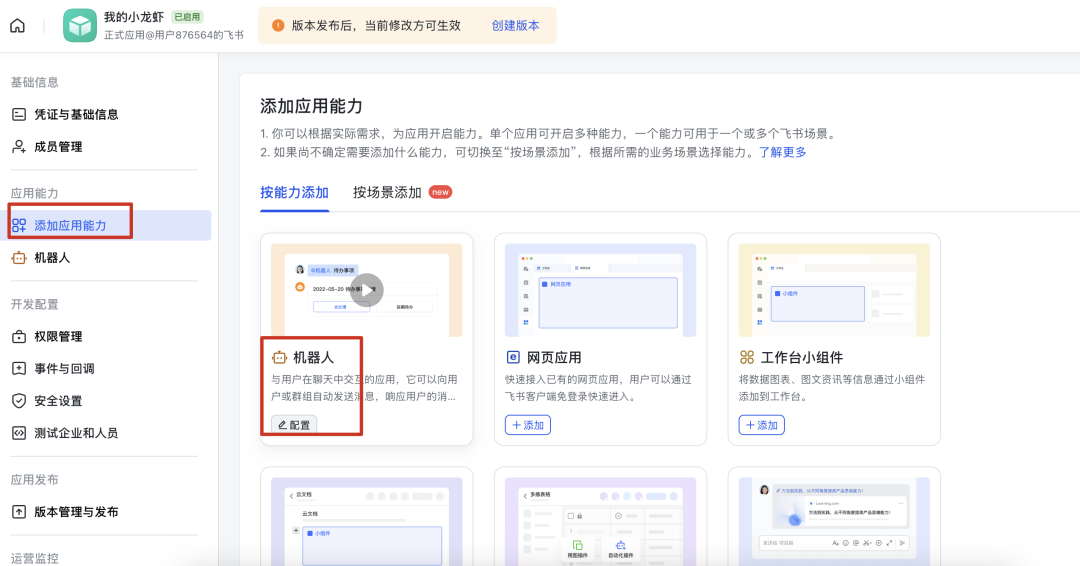This screenshot has height=566, width=1080.
Task: Click the orange warning icon in banner
Action: [x=278, y=25]
